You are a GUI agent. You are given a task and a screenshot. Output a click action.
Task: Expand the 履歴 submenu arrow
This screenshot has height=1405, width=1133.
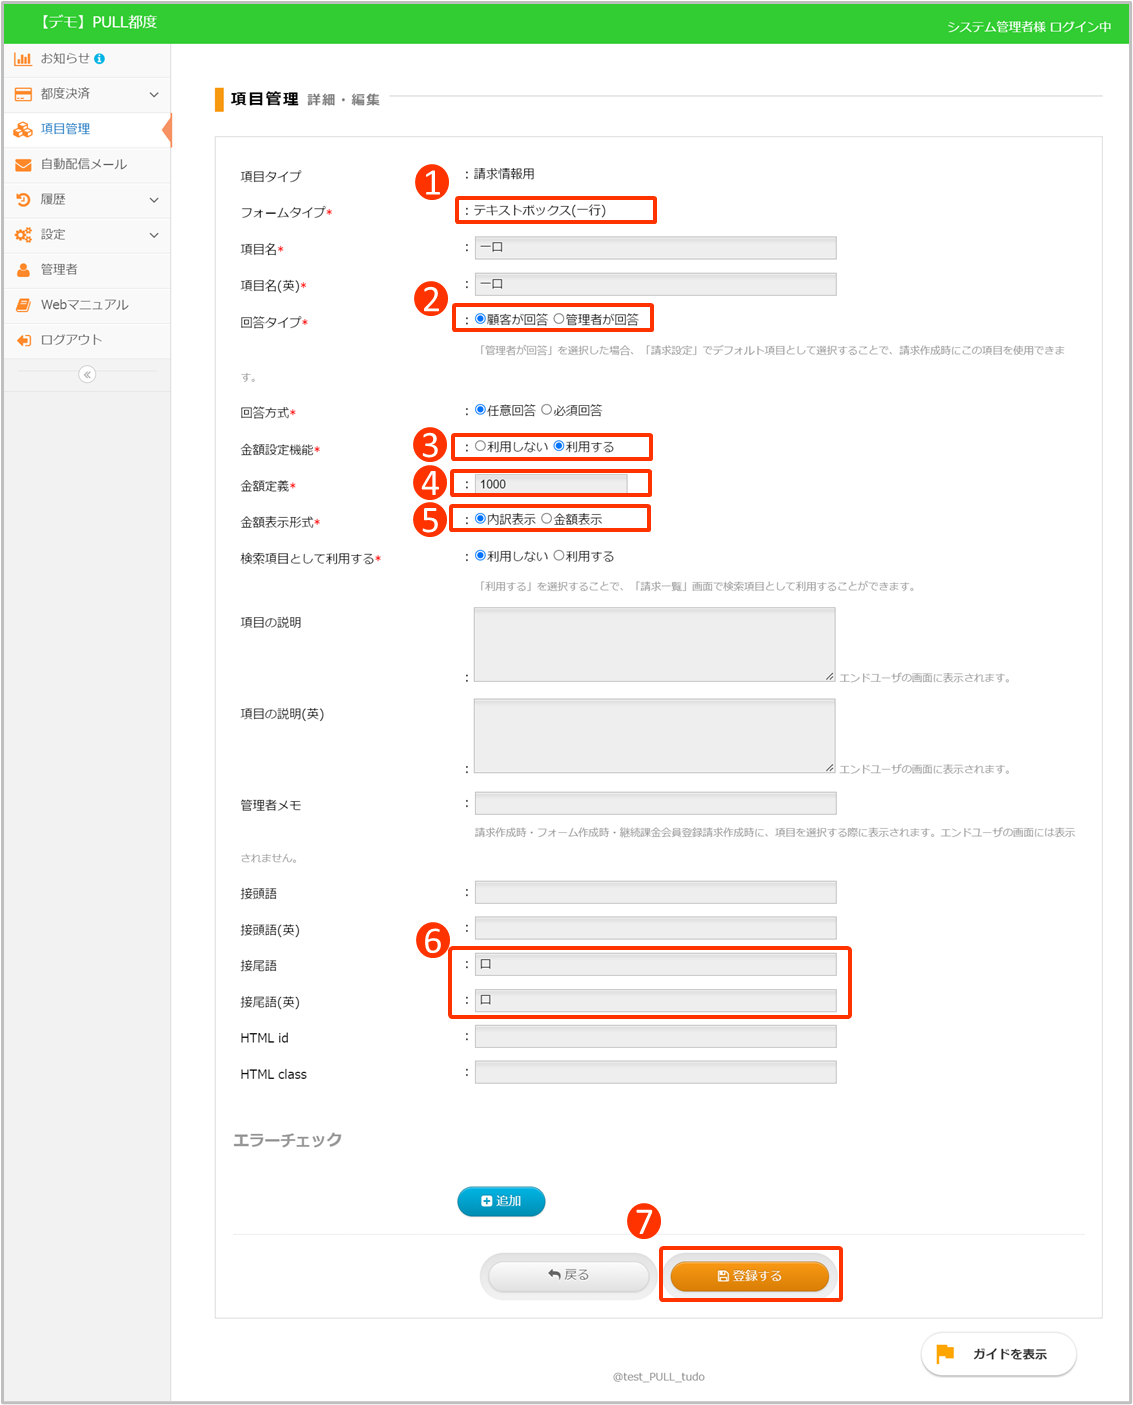tap(154, 200)
